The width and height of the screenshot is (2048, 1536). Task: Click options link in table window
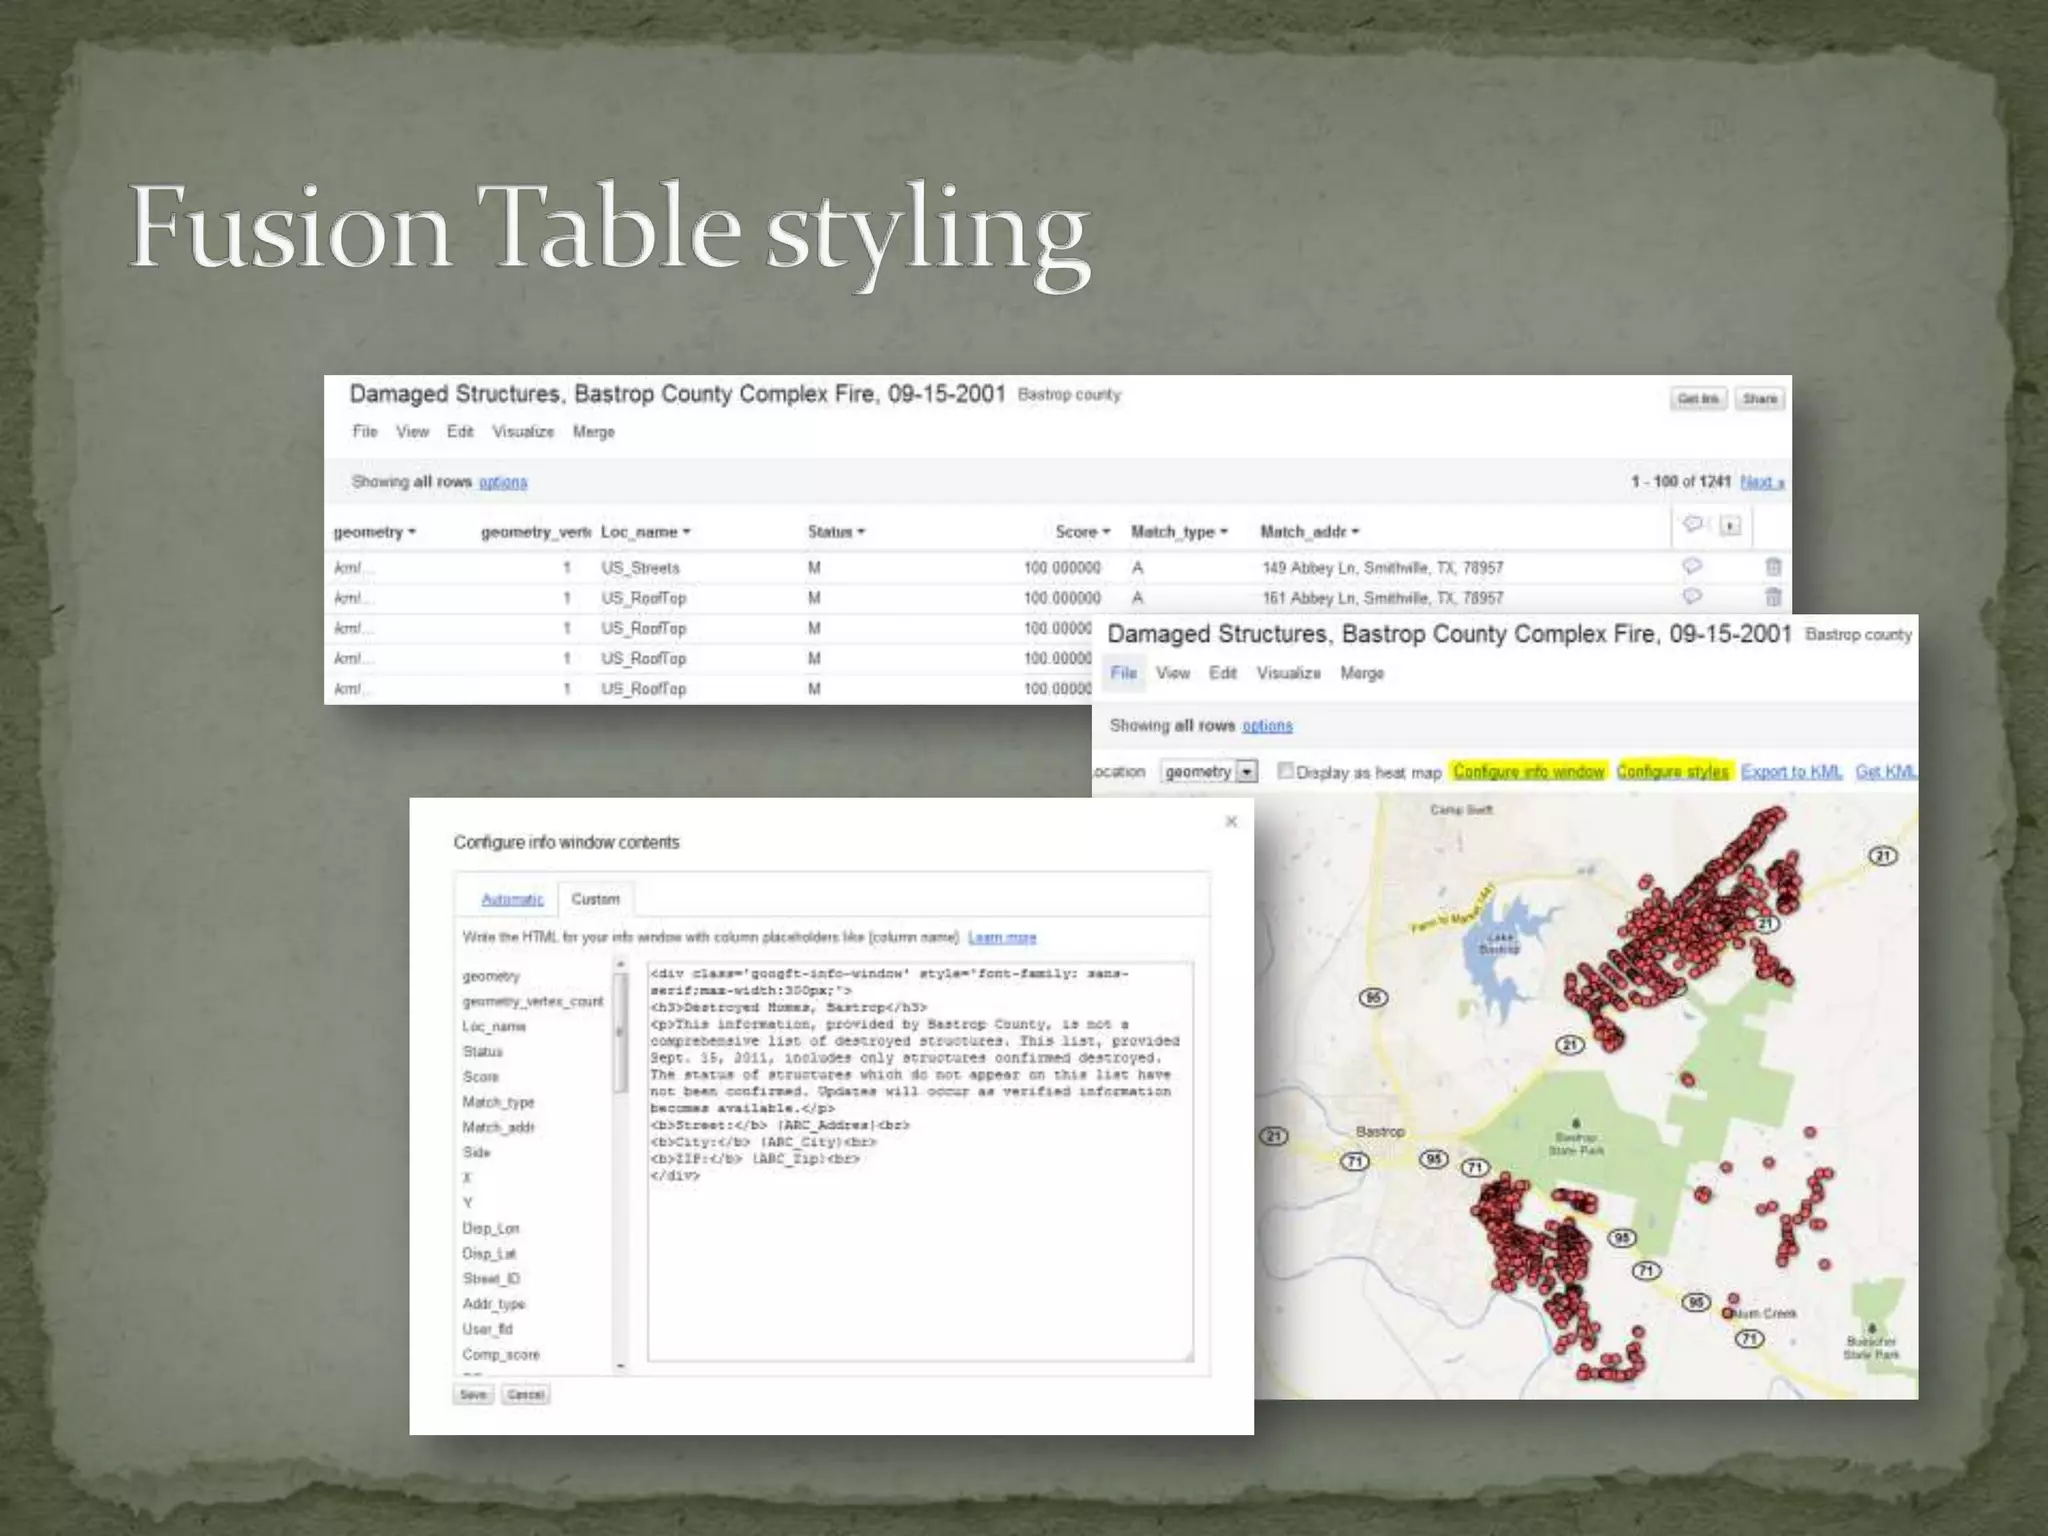[x=503, y=482]
